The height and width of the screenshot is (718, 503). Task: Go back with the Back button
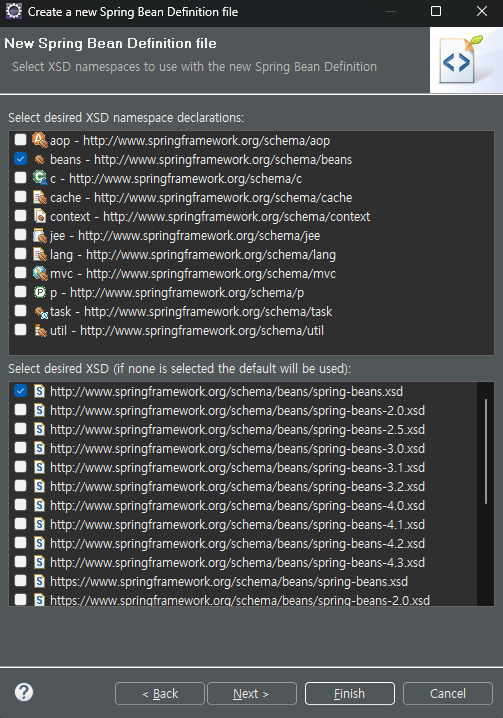(159, 693)
